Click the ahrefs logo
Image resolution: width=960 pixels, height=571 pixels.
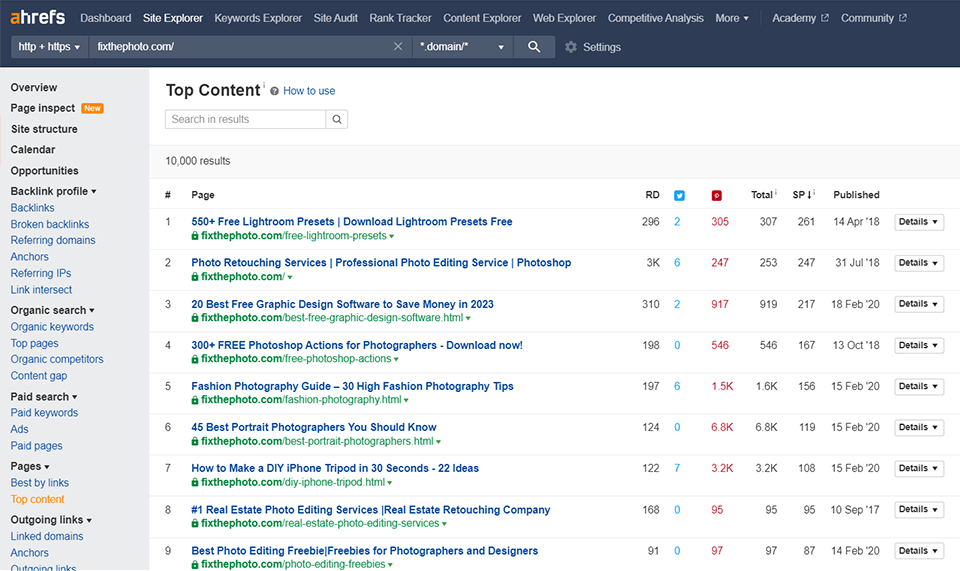(37, 17)
